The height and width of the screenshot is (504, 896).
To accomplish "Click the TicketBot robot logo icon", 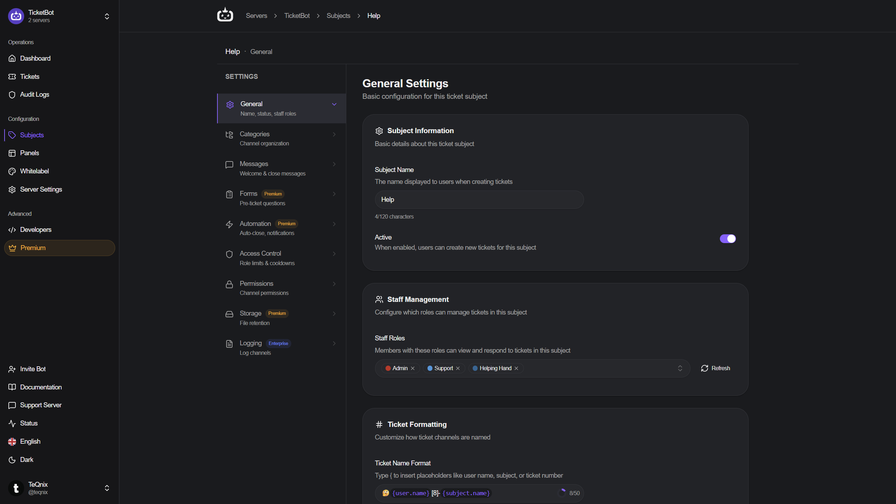I will click(x=225, y=15).
